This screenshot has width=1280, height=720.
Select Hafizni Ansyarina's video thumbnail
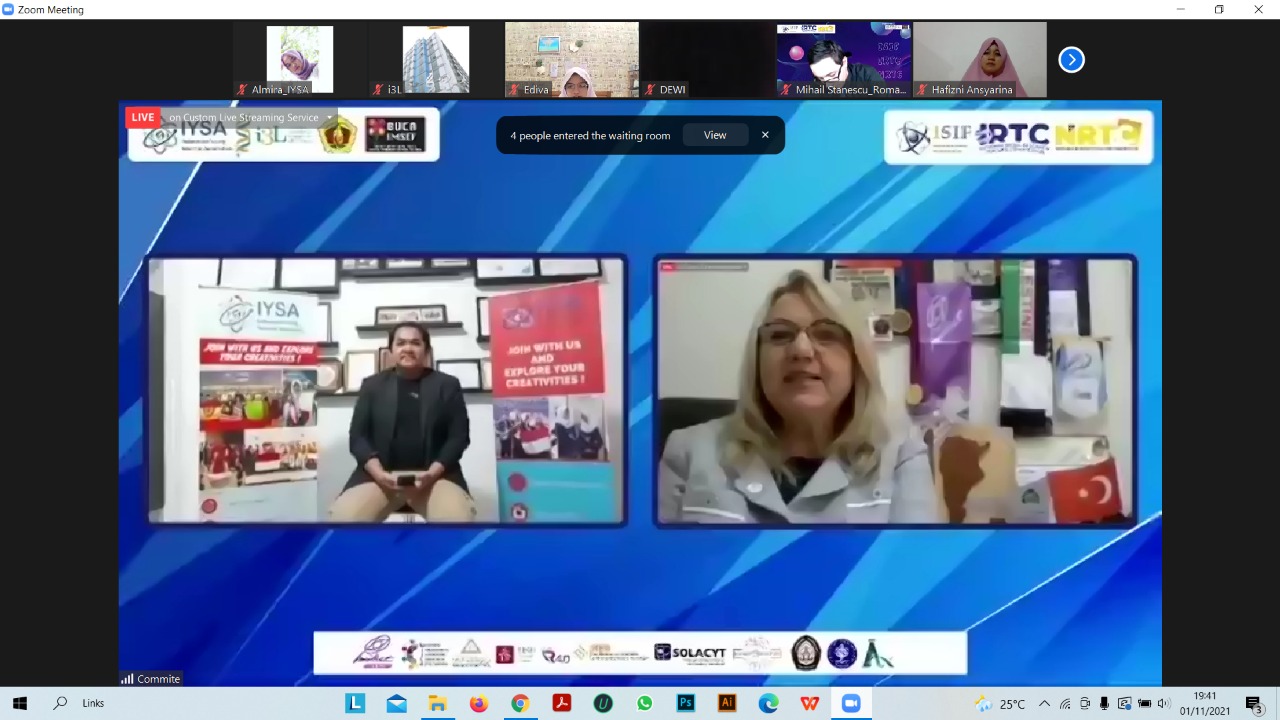point(979,60)
